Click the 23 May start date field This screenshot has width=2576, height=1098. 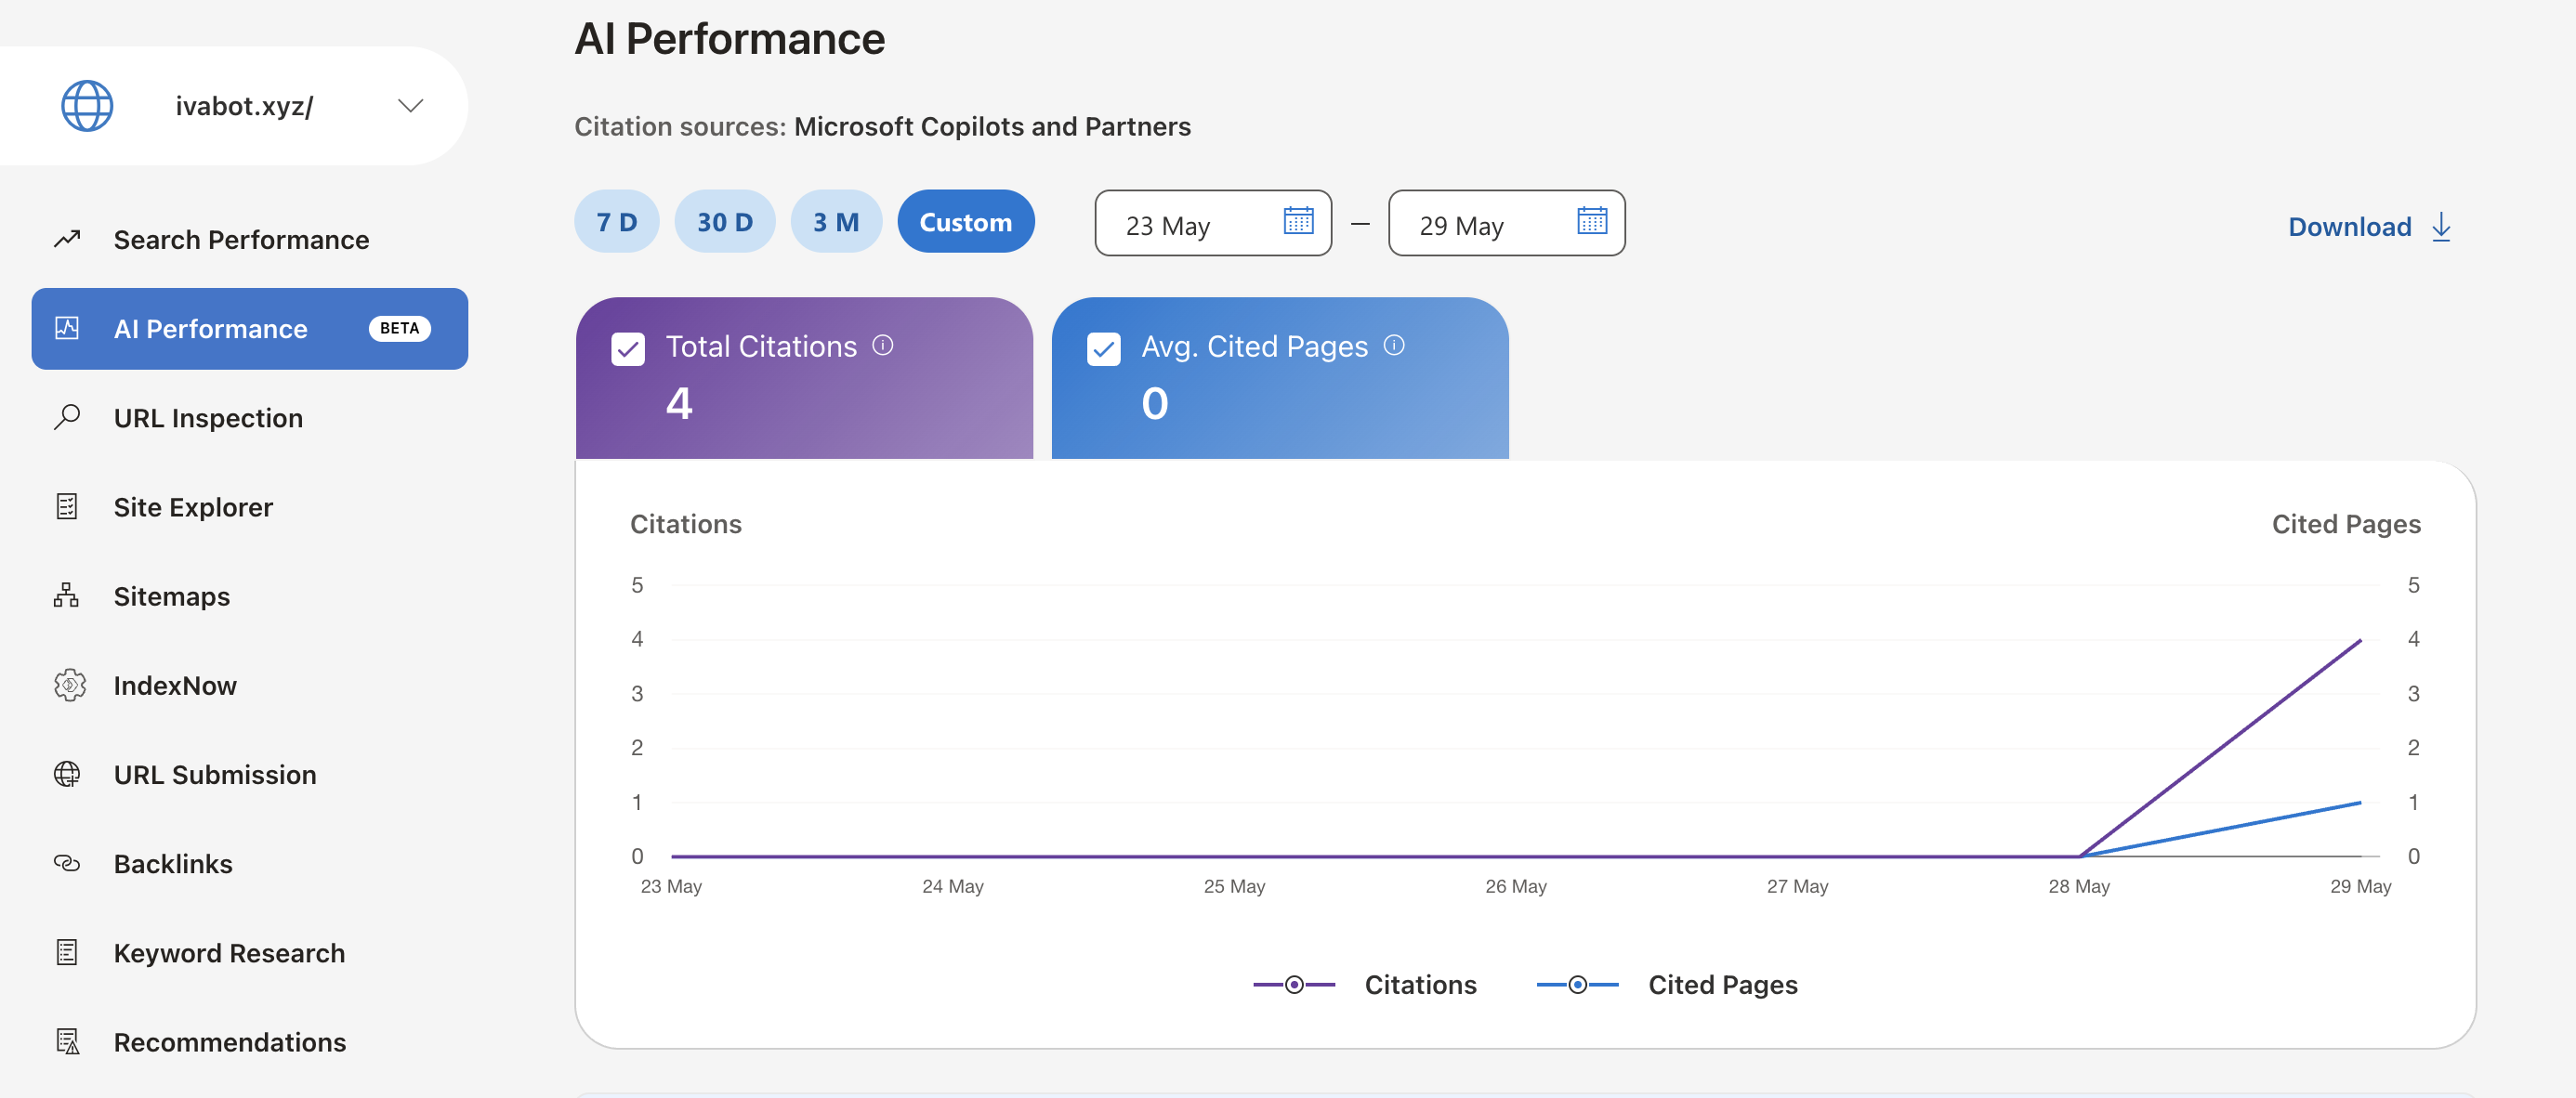1213,223
